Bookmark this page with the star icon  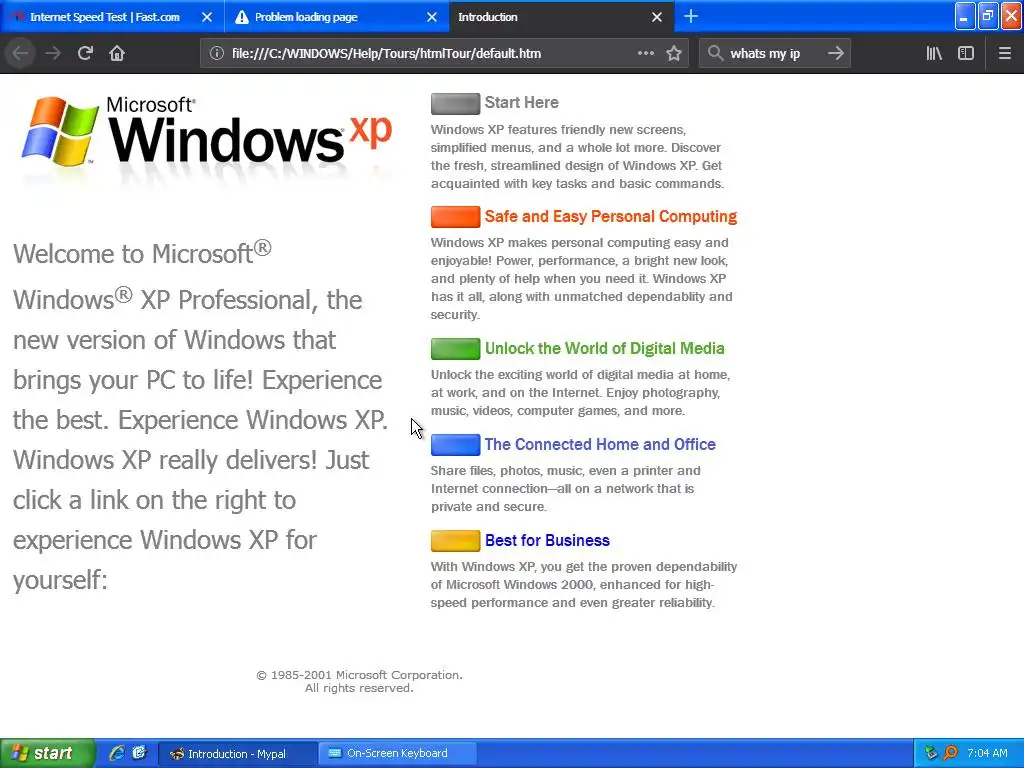[674, 54]
